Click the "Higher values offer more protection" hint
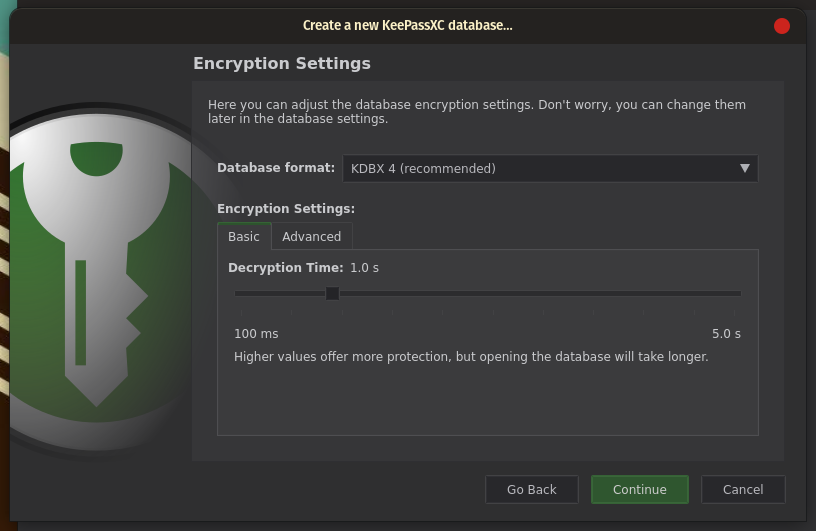 click(471, 357)
